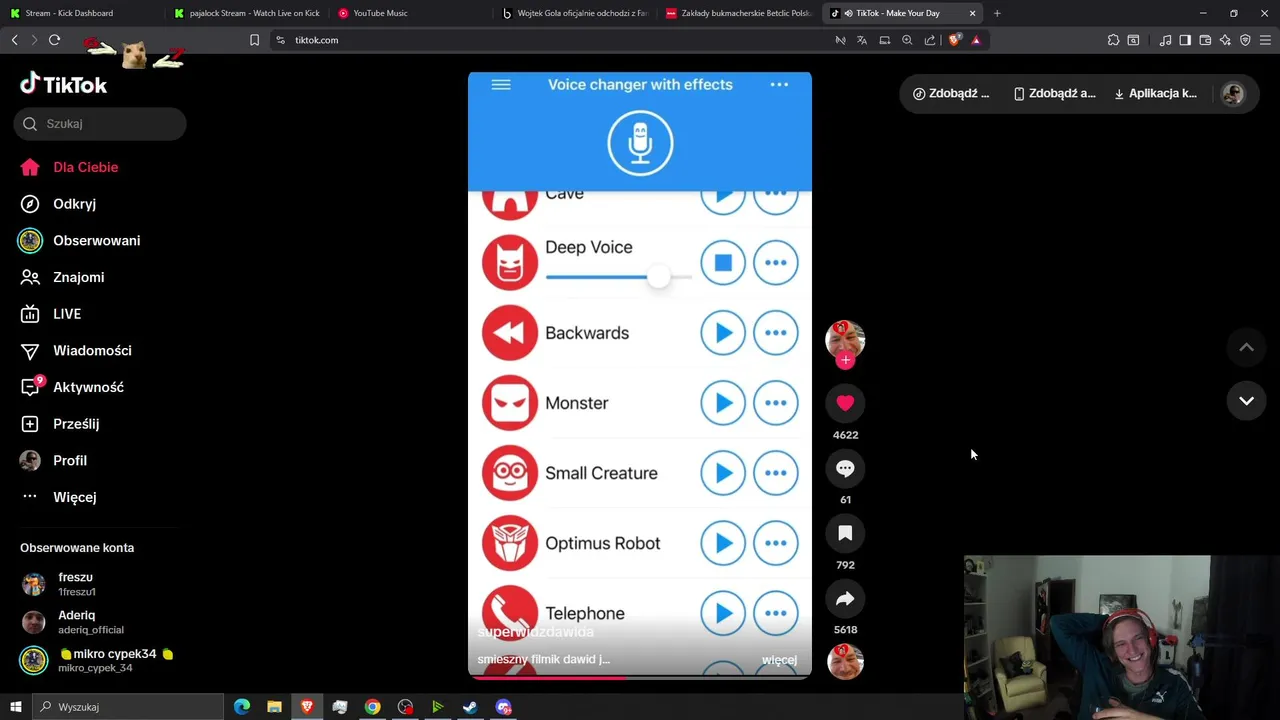Open a new browser tab

(997, 13)
